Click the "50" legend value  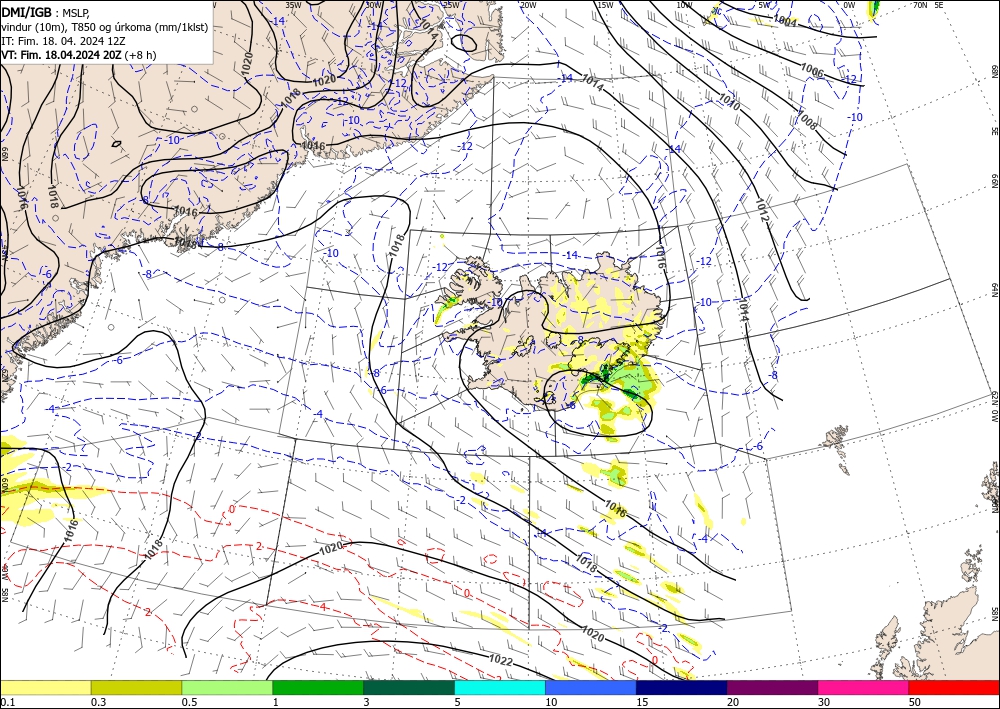pyautogui.click(x=915, y=702)
